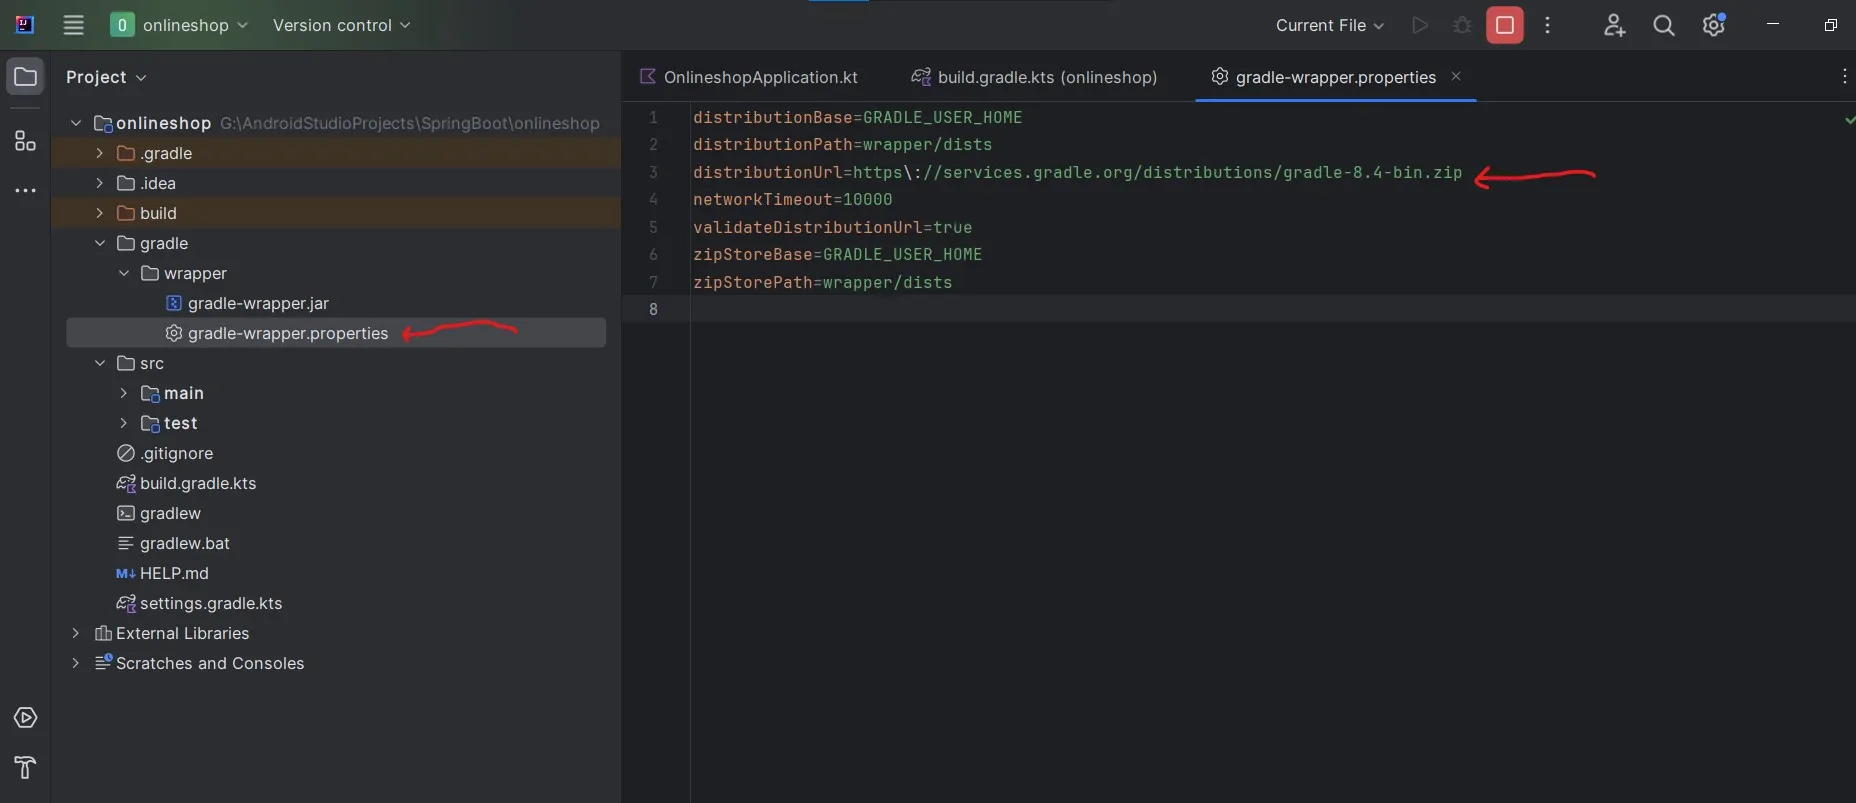Expand the build folder
The width and height of the screenshot is (1856, 803).
[99, 213]
